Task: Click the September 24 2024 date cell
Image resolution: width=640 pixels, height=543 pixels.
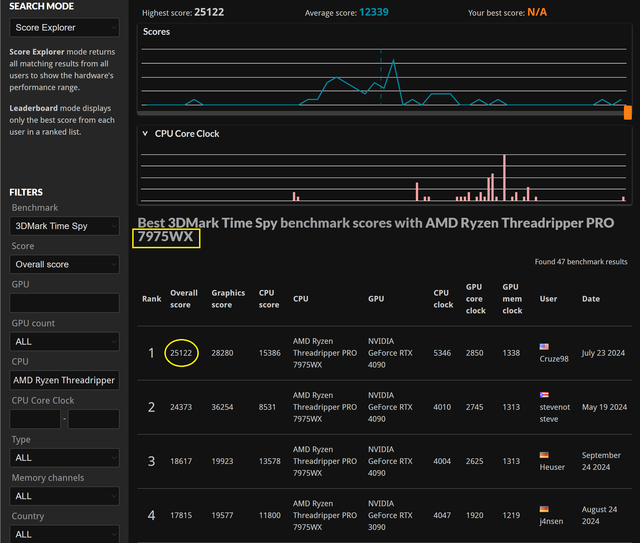Action: pos(601,461)
